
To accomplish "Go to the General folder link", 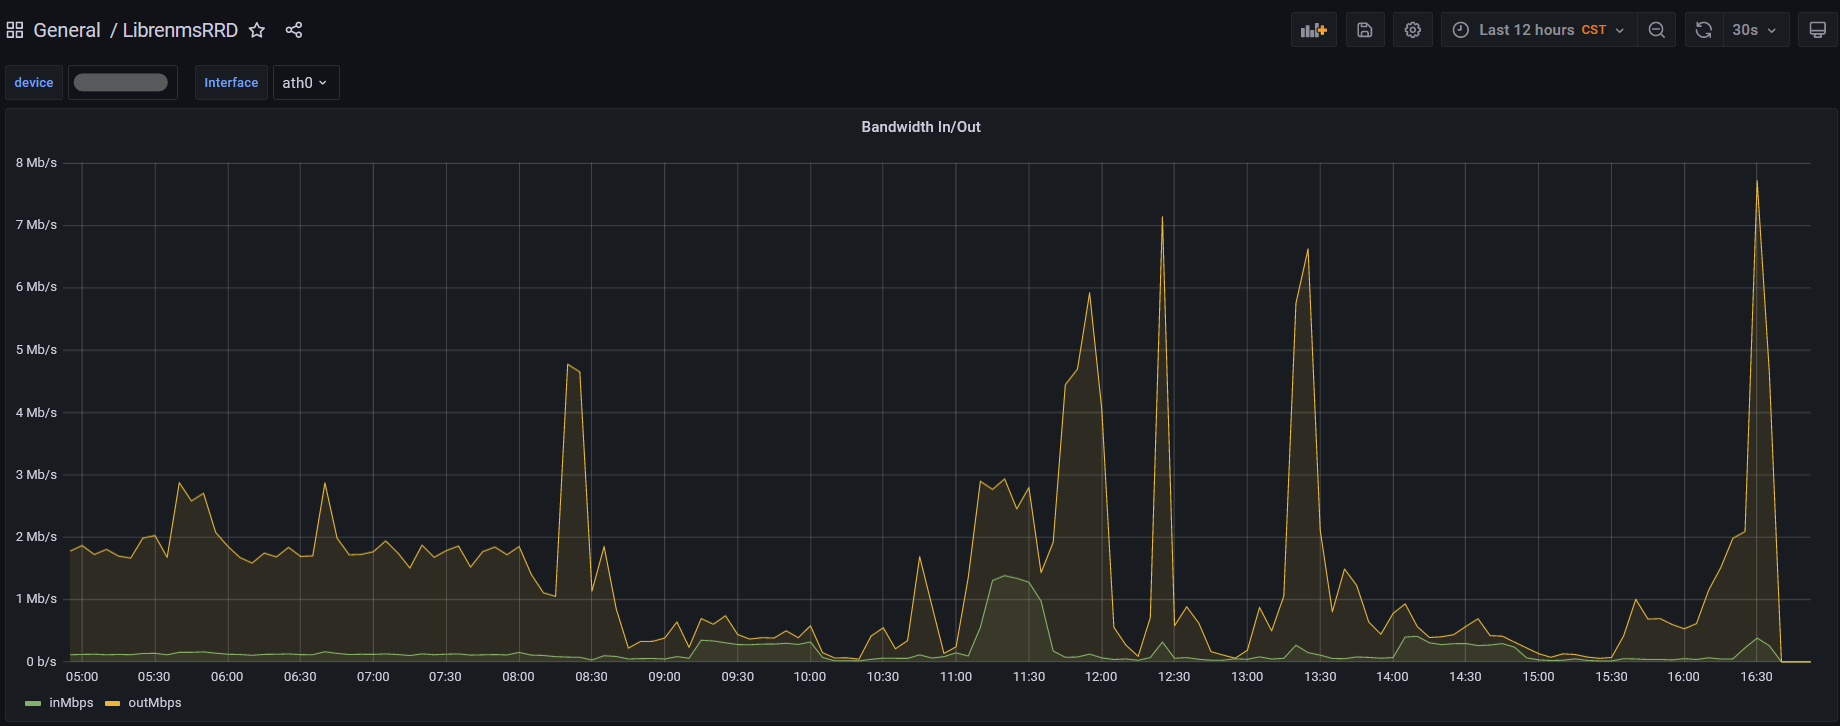I will coord(67,30).
